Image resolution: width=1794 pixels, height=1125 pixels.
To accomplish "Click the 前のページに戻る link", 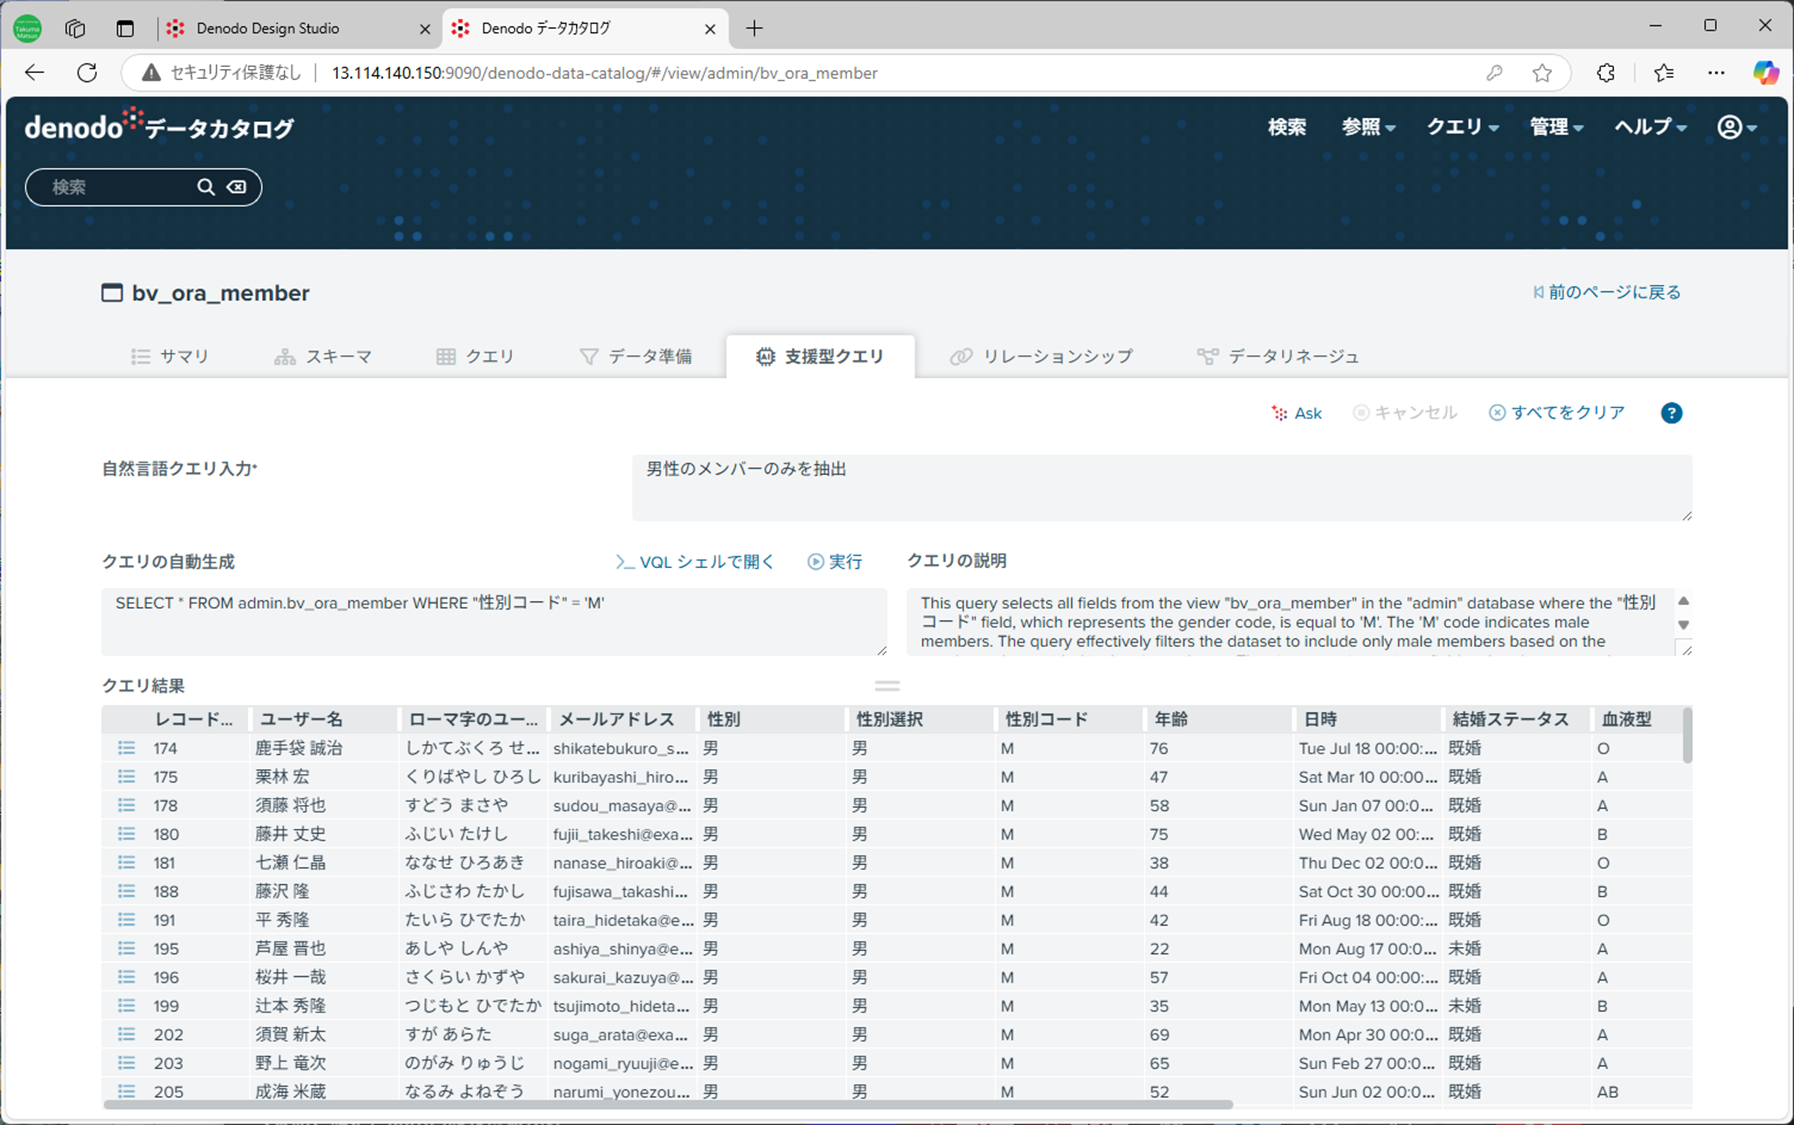I will pos(1605,292).
